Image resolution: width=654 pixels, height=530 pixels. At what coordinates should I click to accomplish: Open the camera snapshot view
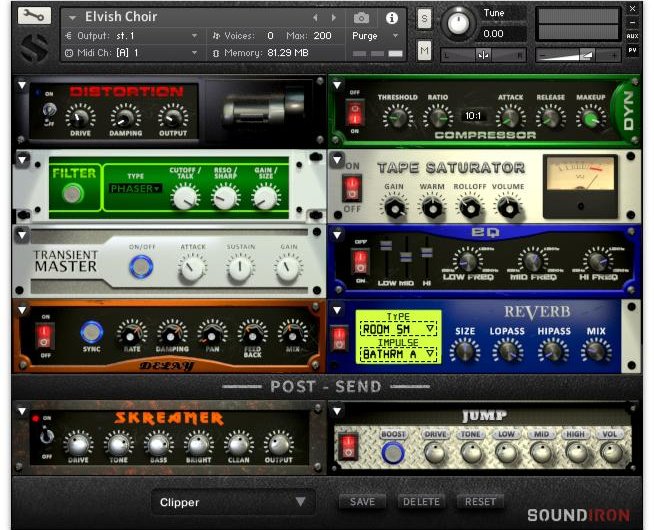click(361, 18)
